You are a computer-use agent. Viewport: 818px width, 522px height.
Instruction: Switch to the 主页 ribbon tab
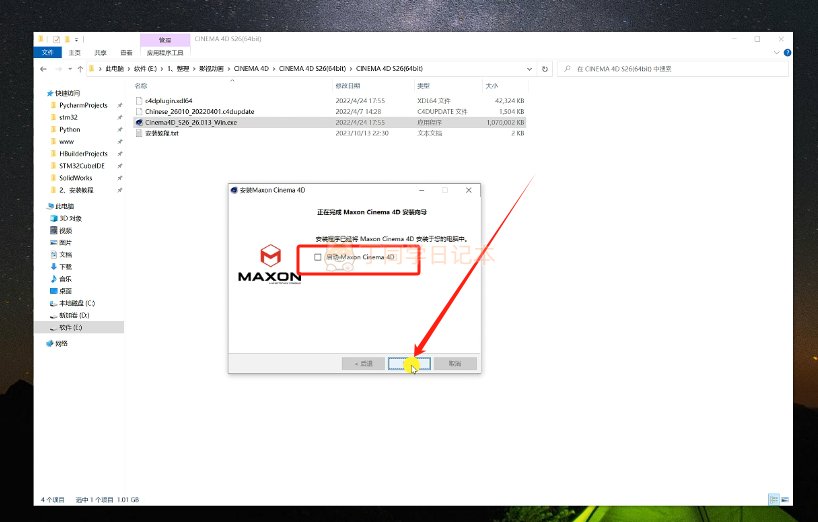tap(75, 53)
